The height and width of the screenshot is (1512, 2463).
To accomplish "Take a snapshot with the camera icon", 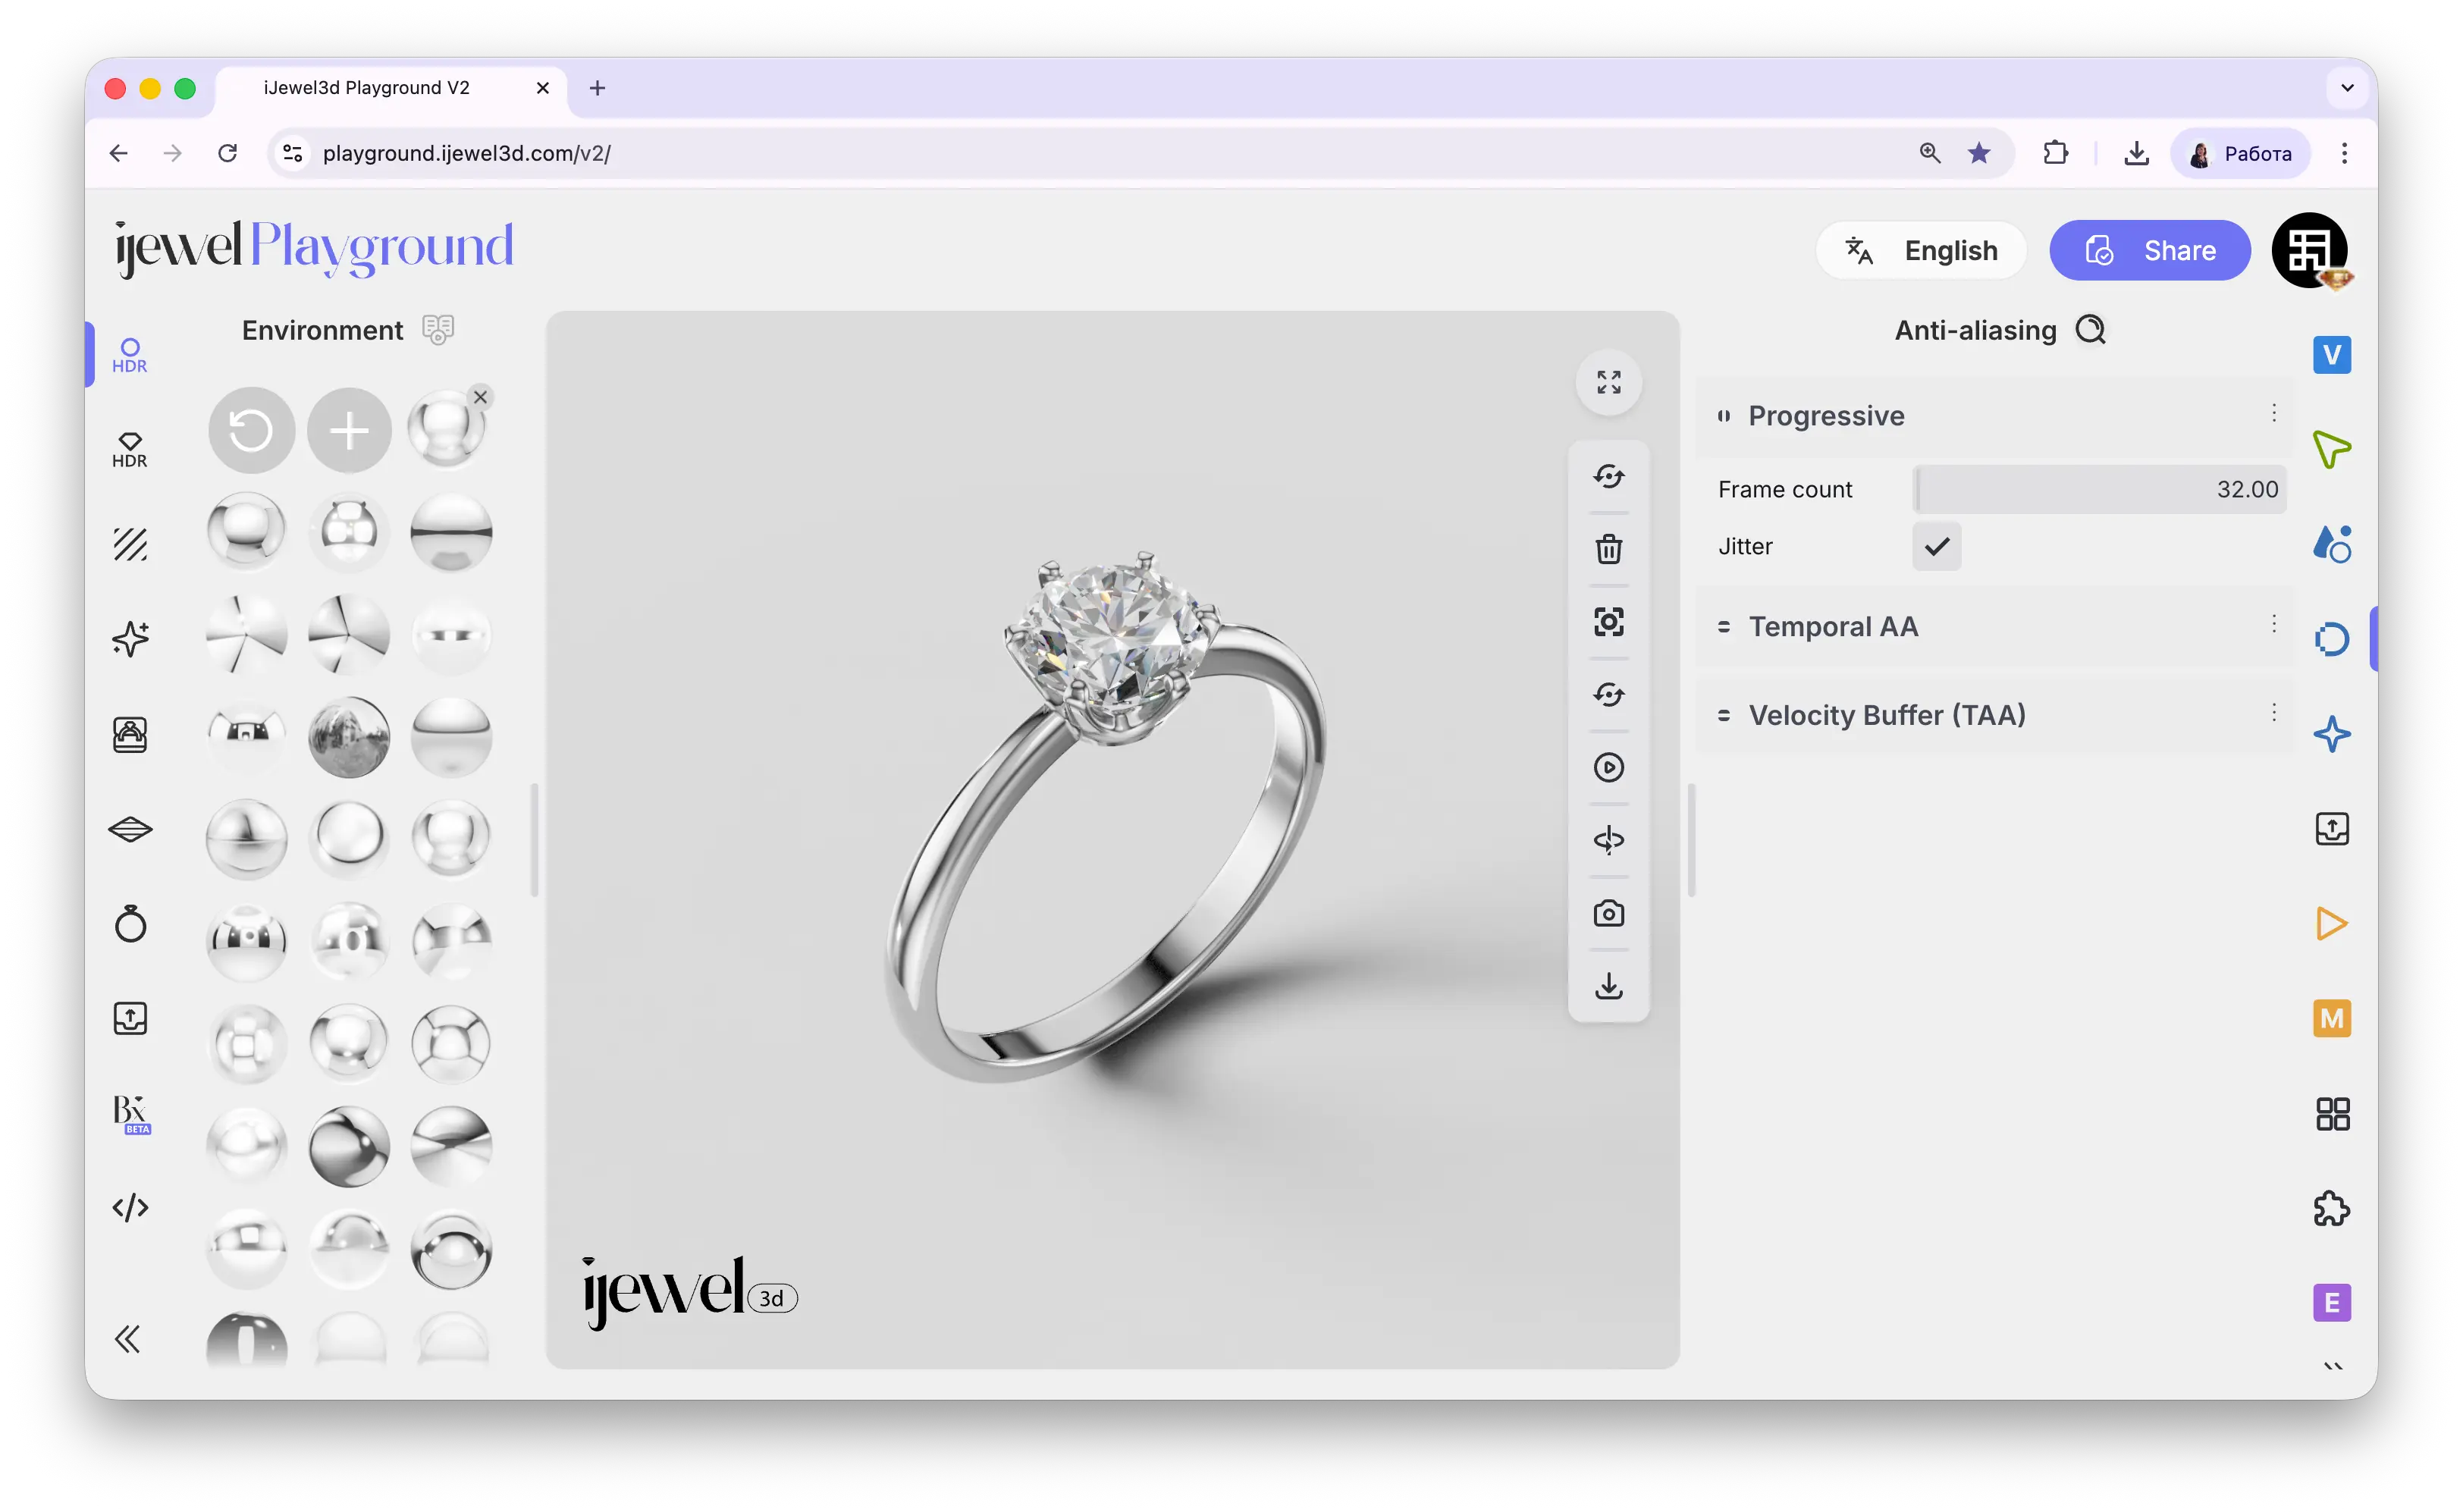I will click(1608, 913).
